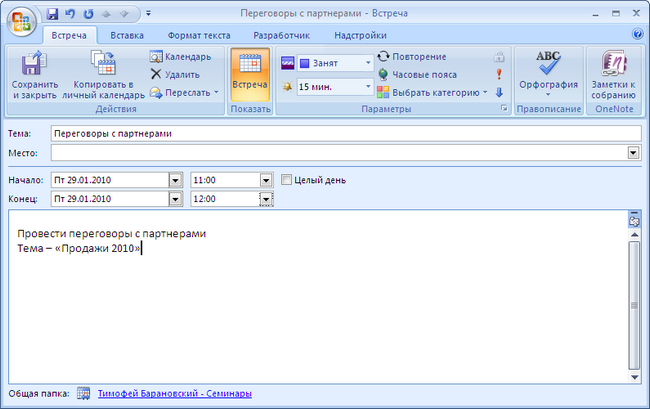Open link Тимофей Барановский - Семинары
Screen dimensions: 650x409
click(174, 394)
